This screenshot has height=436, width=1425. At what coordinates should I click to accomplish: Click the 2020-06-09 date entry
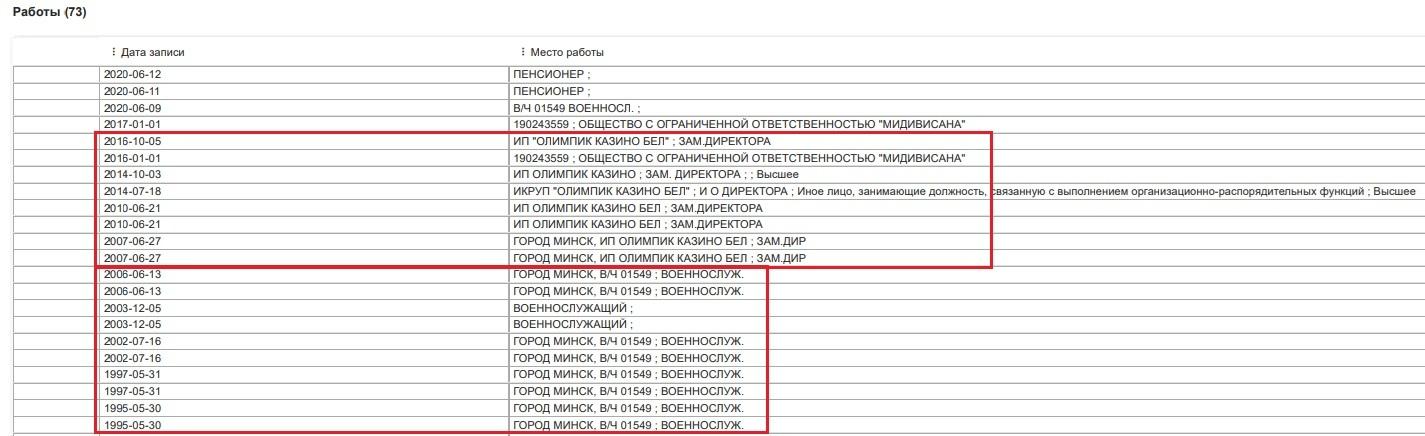click(133, 108)
